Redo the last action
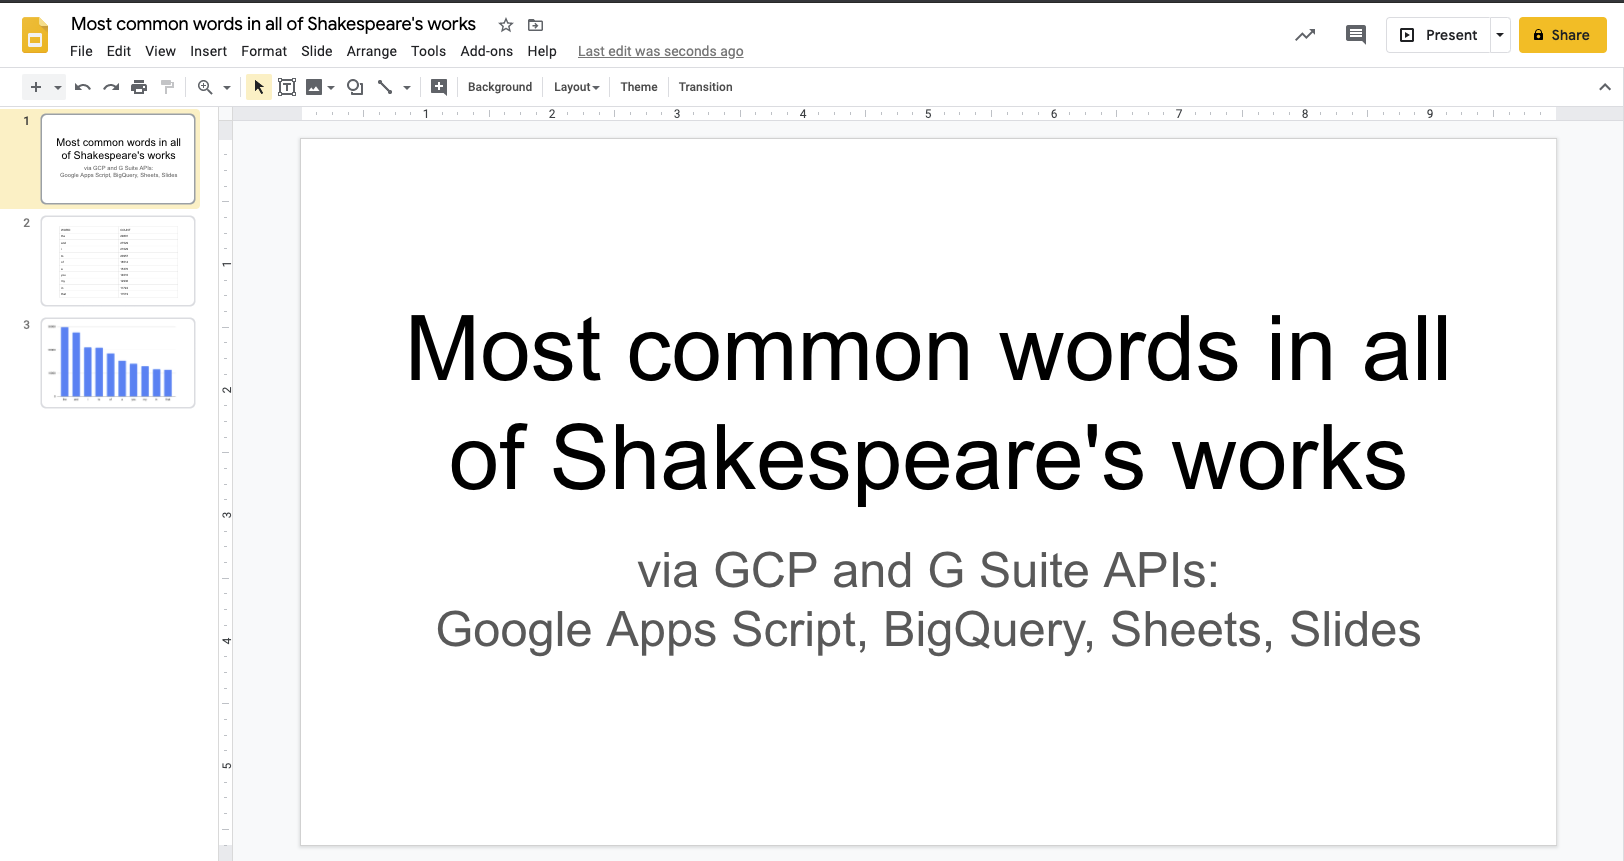 pyautogui.click(x=111, y=87)
